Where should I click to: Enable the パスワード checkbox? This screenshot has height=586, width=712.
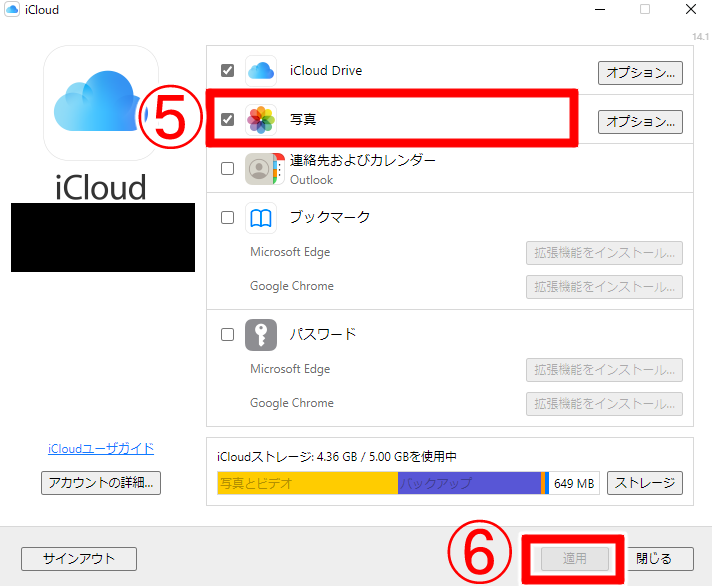227,335
